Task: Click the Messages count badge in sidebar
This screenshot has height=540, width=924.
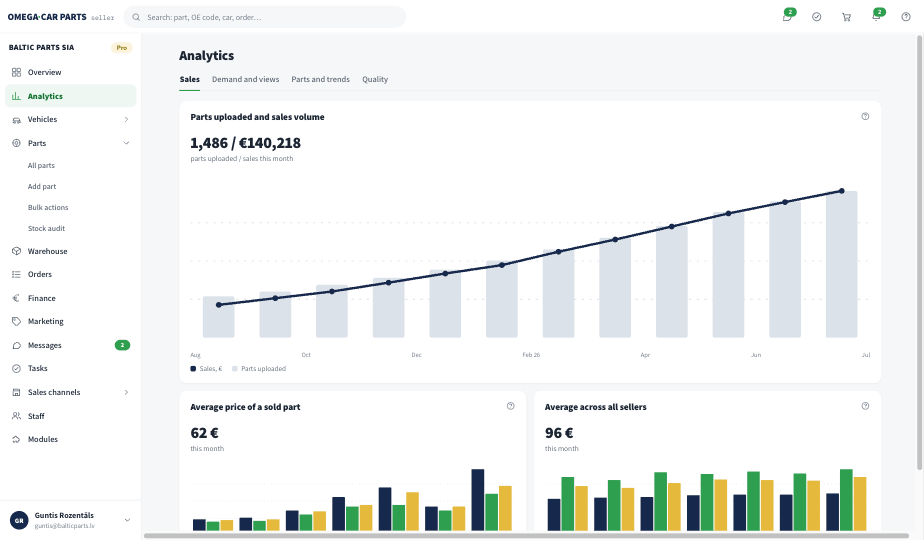Action: (x=122, y=345)
